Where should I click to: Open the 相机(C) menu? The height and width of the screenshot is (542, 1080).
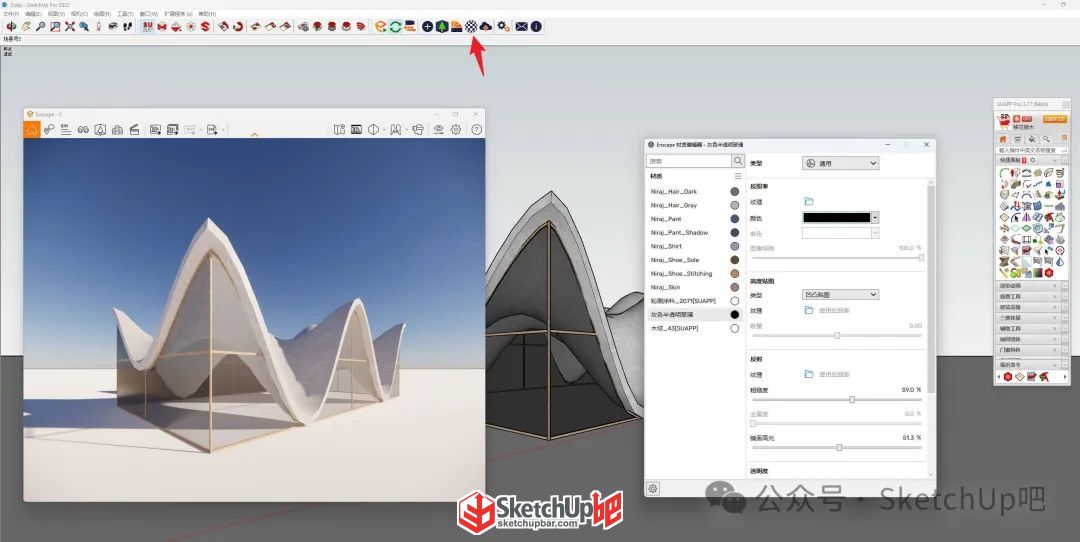tap(79, 14)
